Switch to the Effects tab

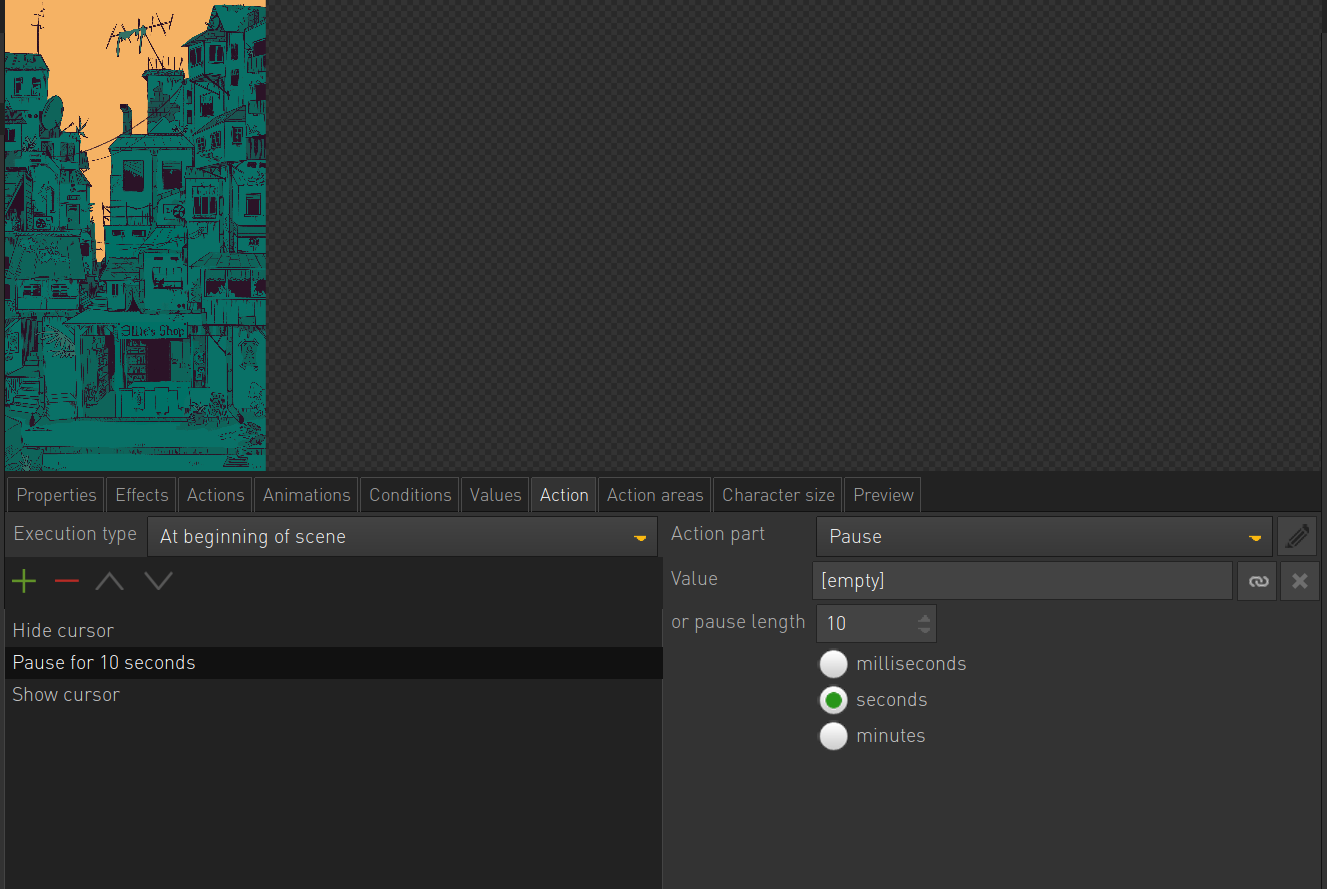(142, 495)
